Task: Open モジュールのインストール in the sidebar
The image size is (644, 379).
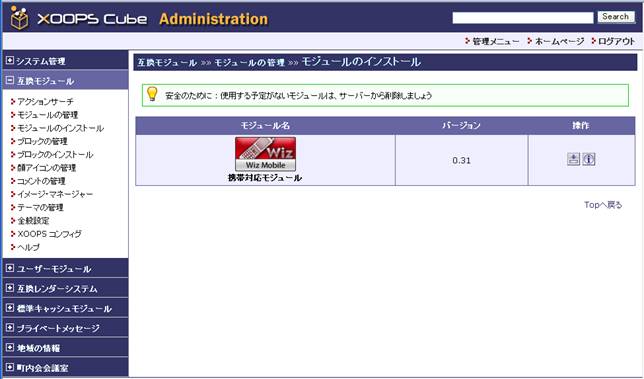Action: coord(60,128)
